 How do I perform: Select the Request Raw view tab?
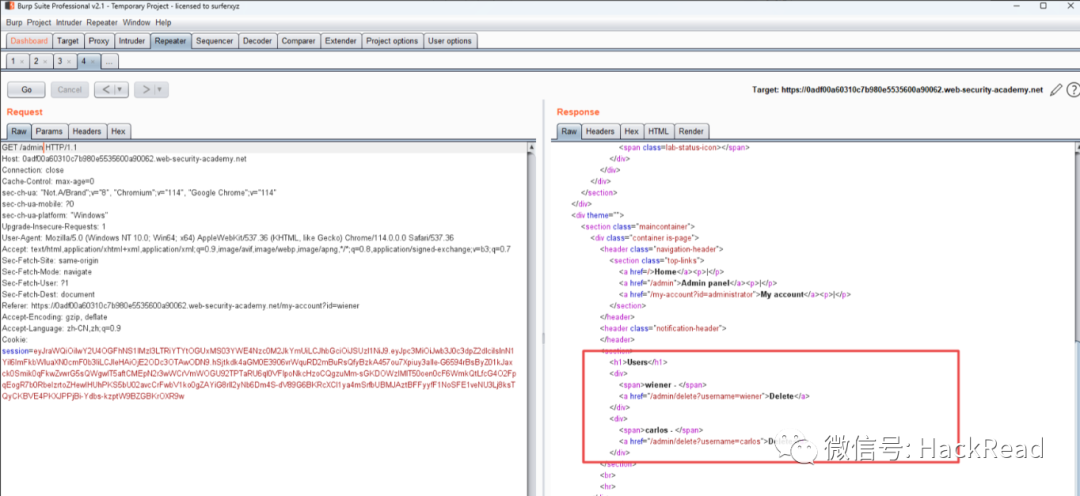(x=19, y=131)
